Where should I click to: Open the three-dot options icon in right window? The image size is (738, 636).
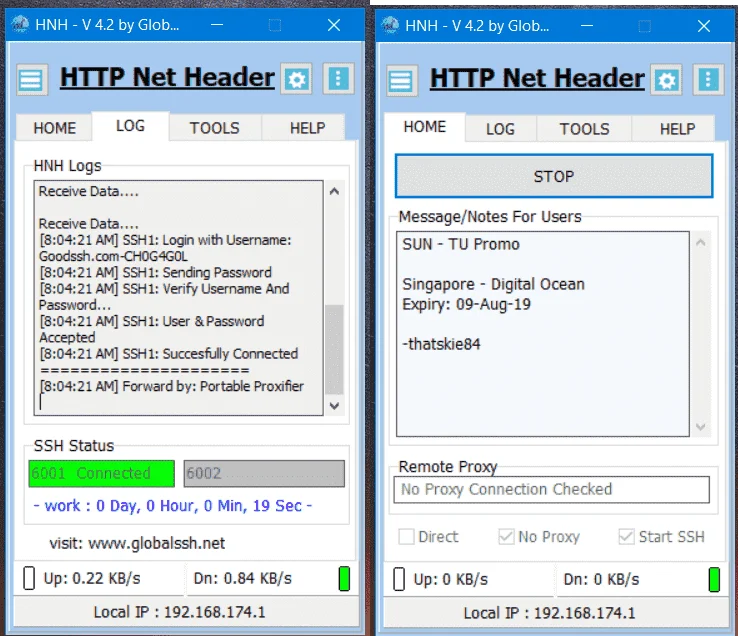[708, 80]
